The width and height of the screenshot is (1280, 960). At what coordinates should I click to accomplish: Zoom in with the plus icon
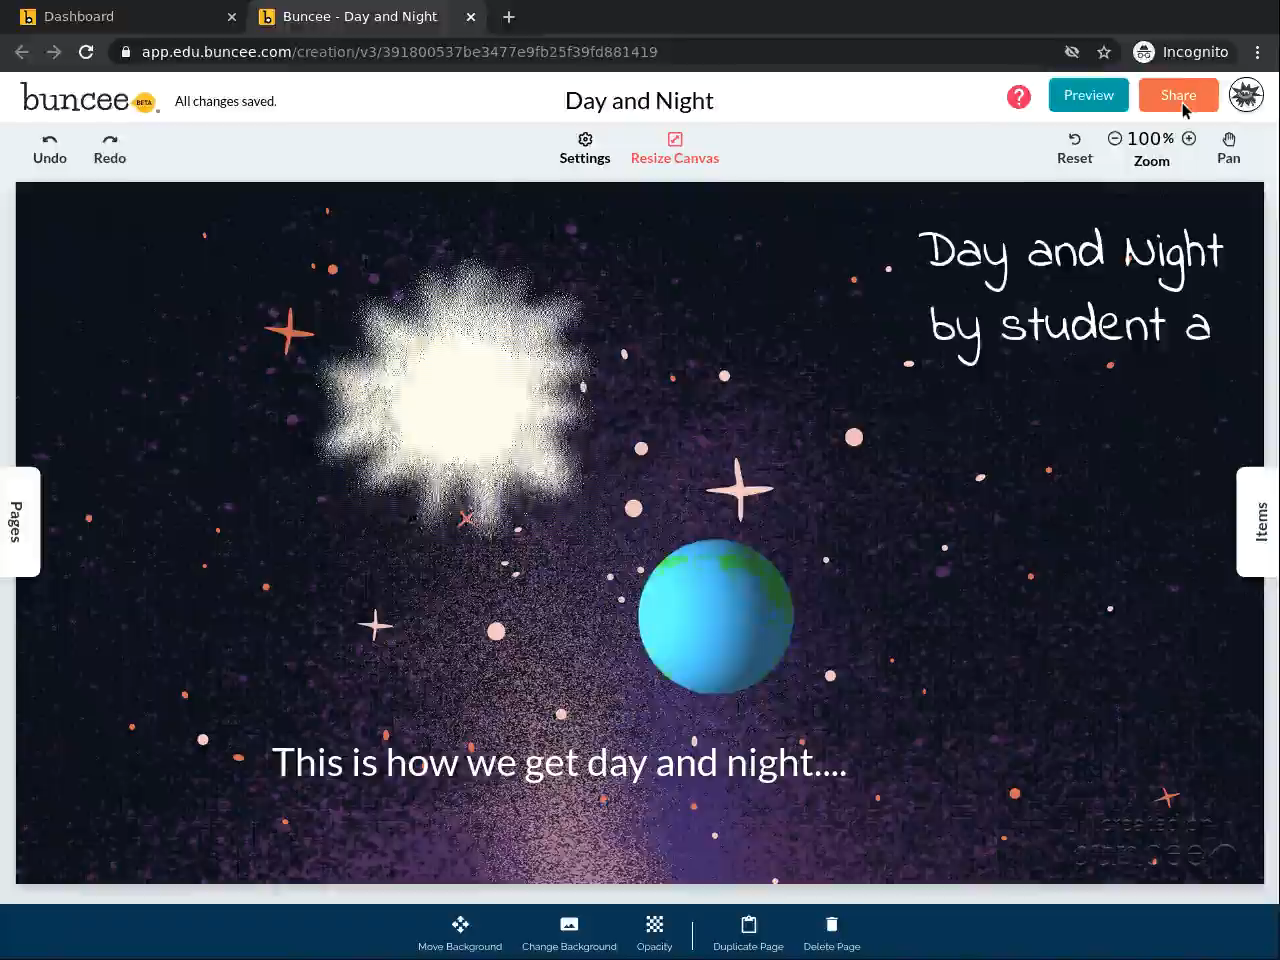tap(1189, 139)
